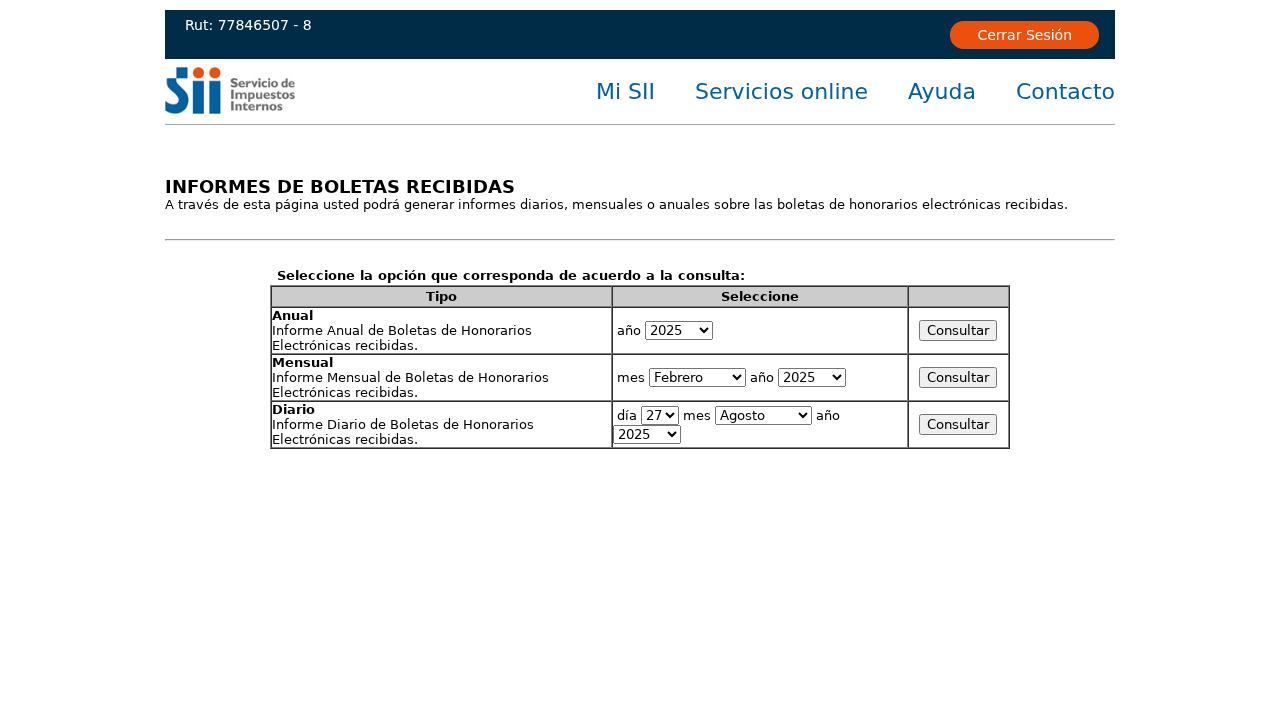1280x720 pixels.
Task: Open the Contacto link
Action: click(x=1065, y=92)
